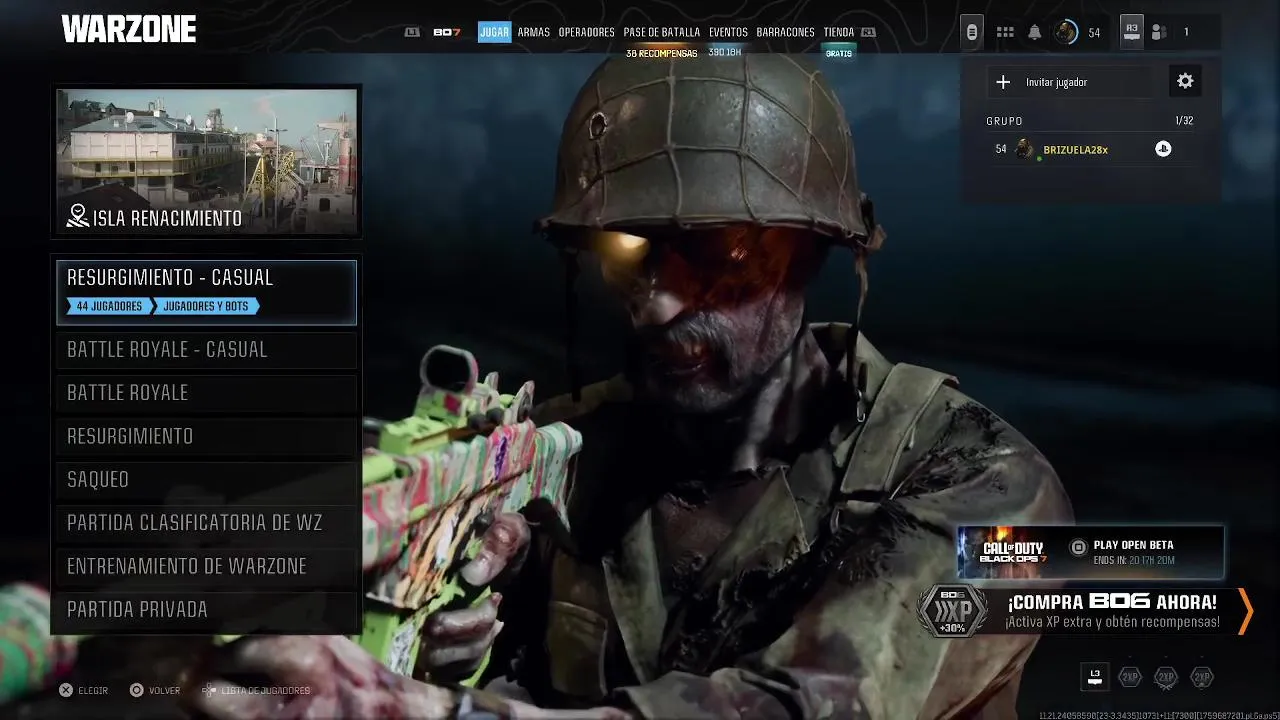Open the TIENDA tab
Image resolution: width=1280 pixels, height=720 pixels.
pyautogui.click(x=839, y=32)
